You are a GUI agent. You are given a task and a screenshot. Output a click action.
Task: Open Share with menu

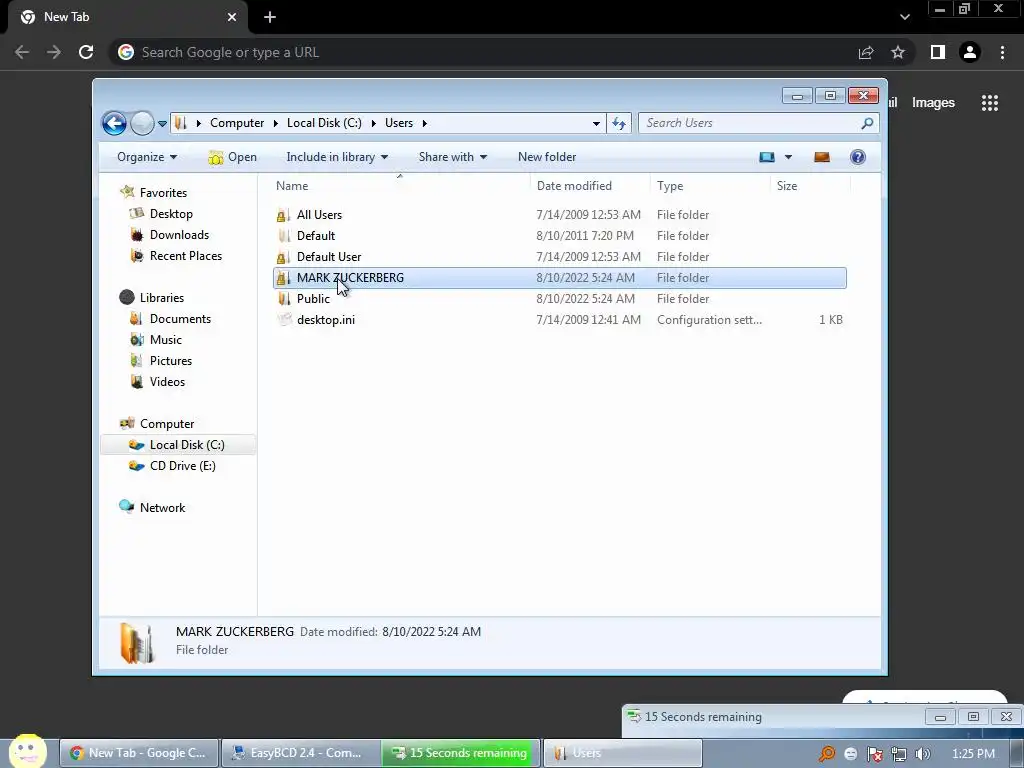tap(453, 157)
